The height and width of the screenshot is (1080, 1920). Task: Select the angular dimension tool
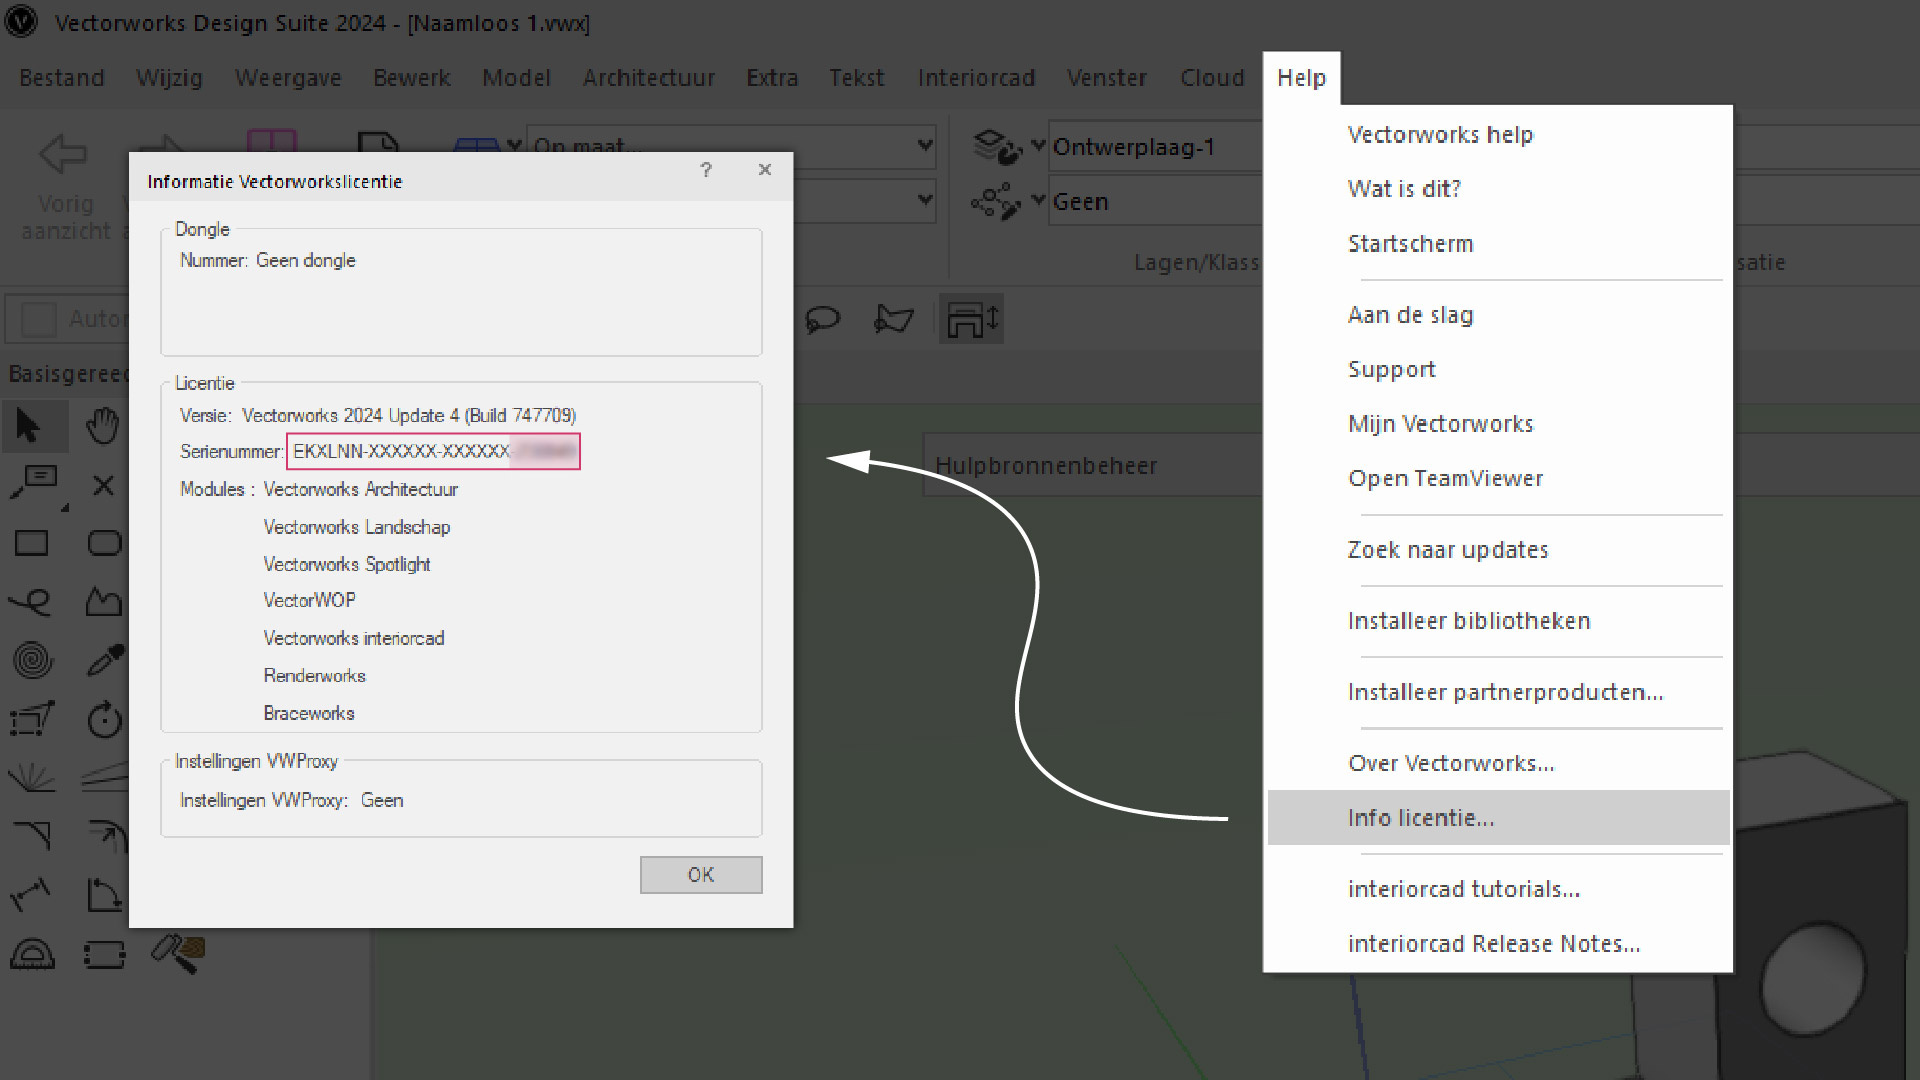click(x=104, y=894)
